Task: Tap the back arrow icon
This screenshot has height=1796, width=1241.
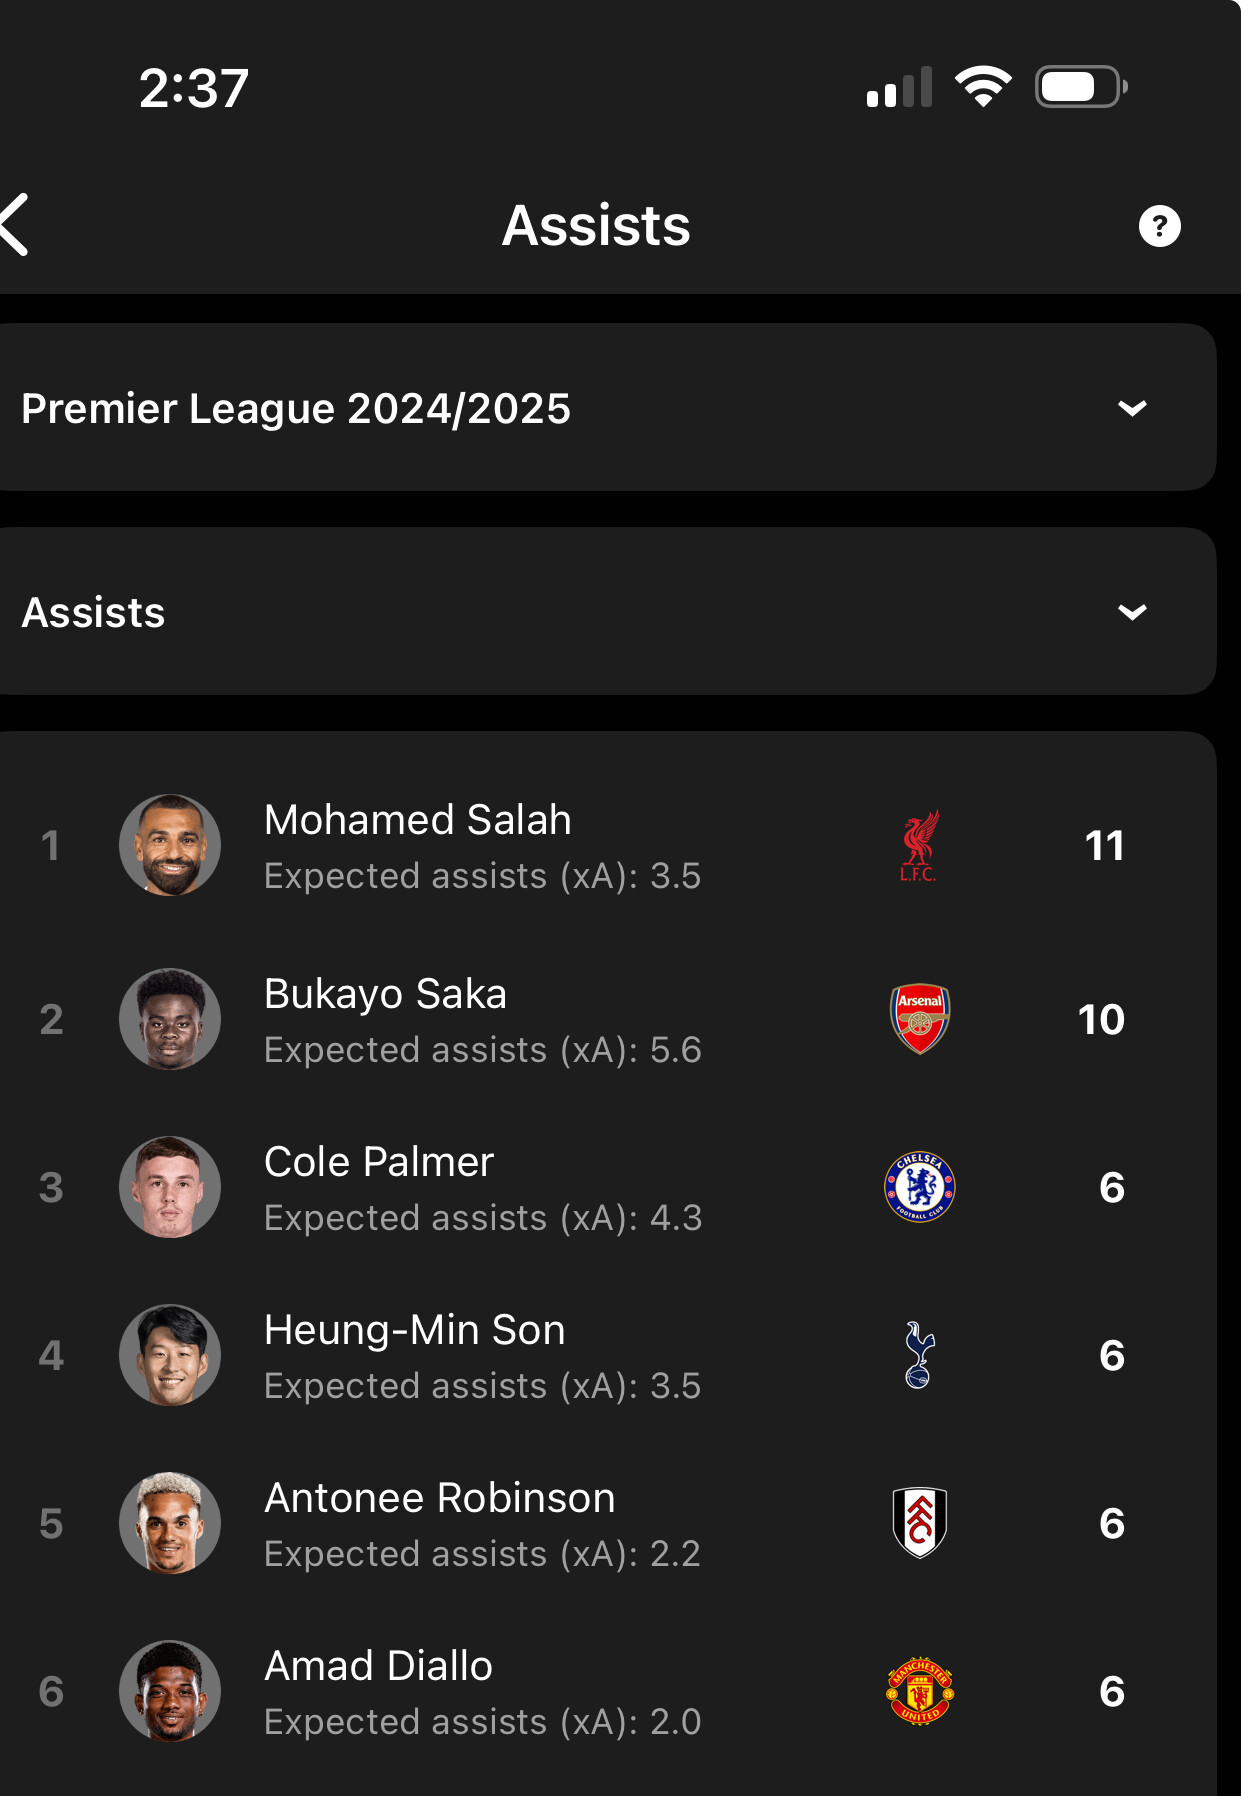Action: (x=14, y=225)
